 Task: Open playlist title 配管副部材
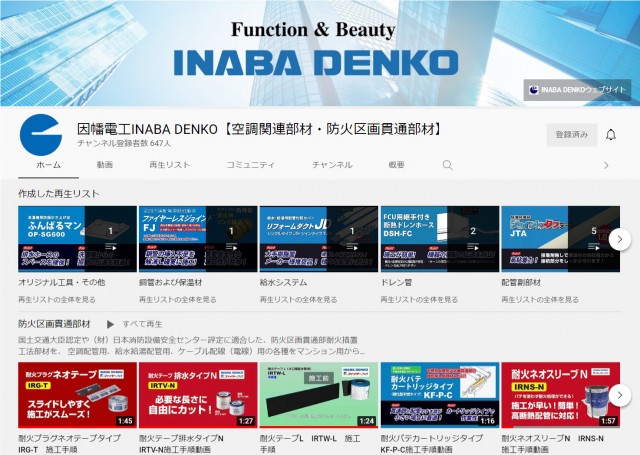click(x=521, y=282)
